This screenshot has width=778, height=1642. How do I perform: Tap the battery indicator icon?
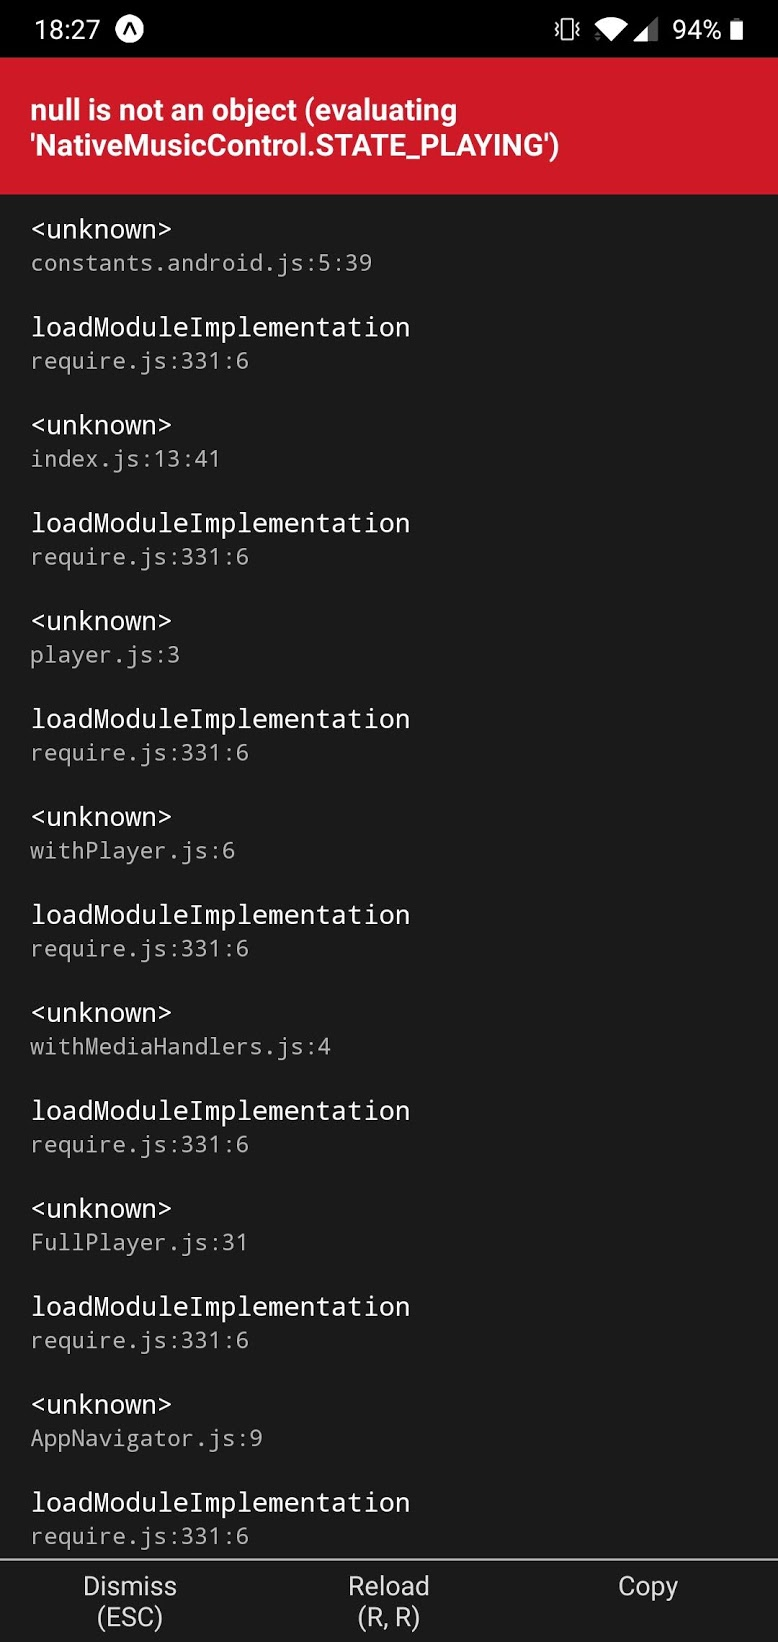(x=740, y=28)
